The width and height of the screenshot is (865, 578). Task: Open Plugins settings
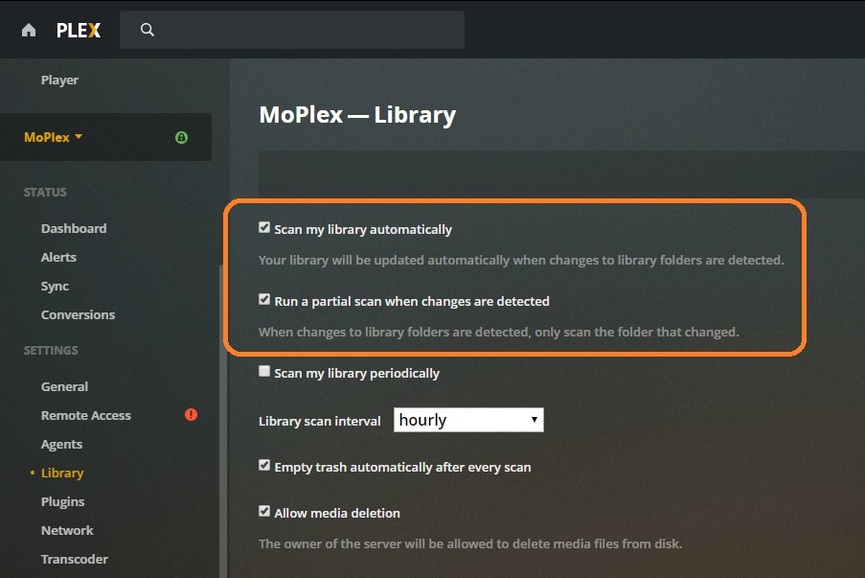[x=63, y=502]
